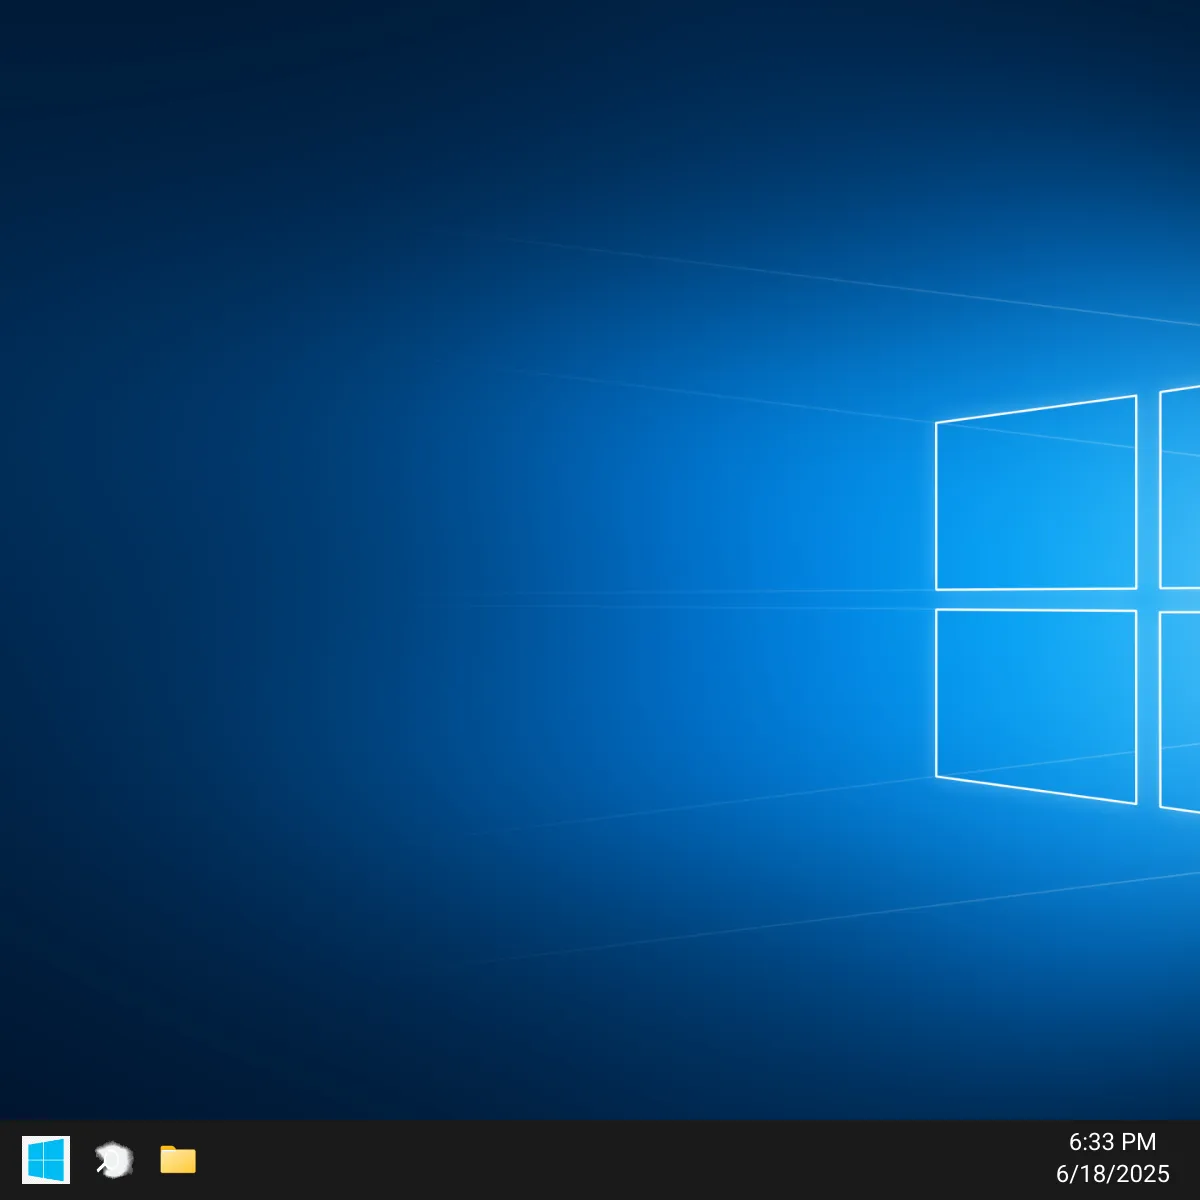
Task: Launch File Explorer from the taskbar
Action: [x=178, y=1160]
